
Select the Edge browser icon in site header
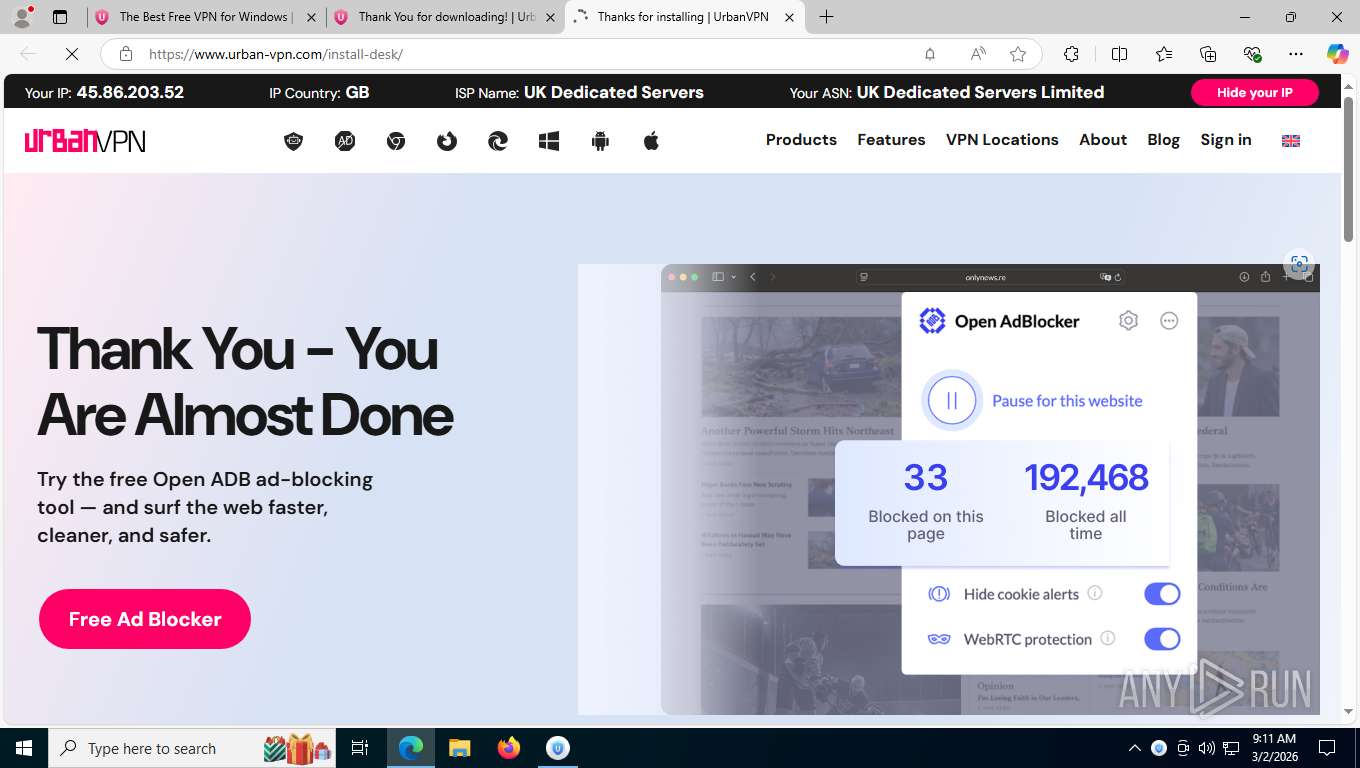click(x=498, y=141)
